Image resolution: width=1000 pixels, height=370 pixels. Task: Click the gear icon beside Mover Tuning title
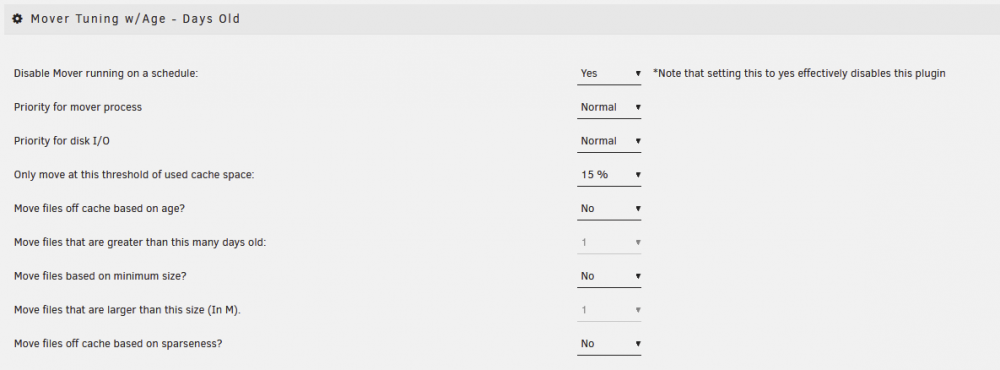[18, 19]
